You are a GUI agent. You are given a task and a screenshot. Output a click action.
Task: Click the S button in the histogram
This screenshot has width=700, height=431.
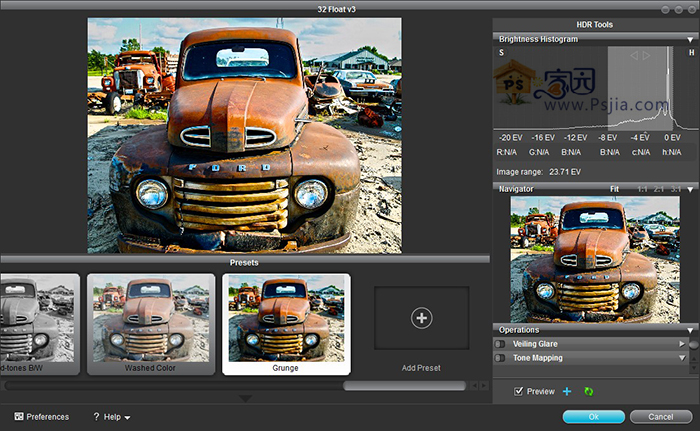point(501,53)
